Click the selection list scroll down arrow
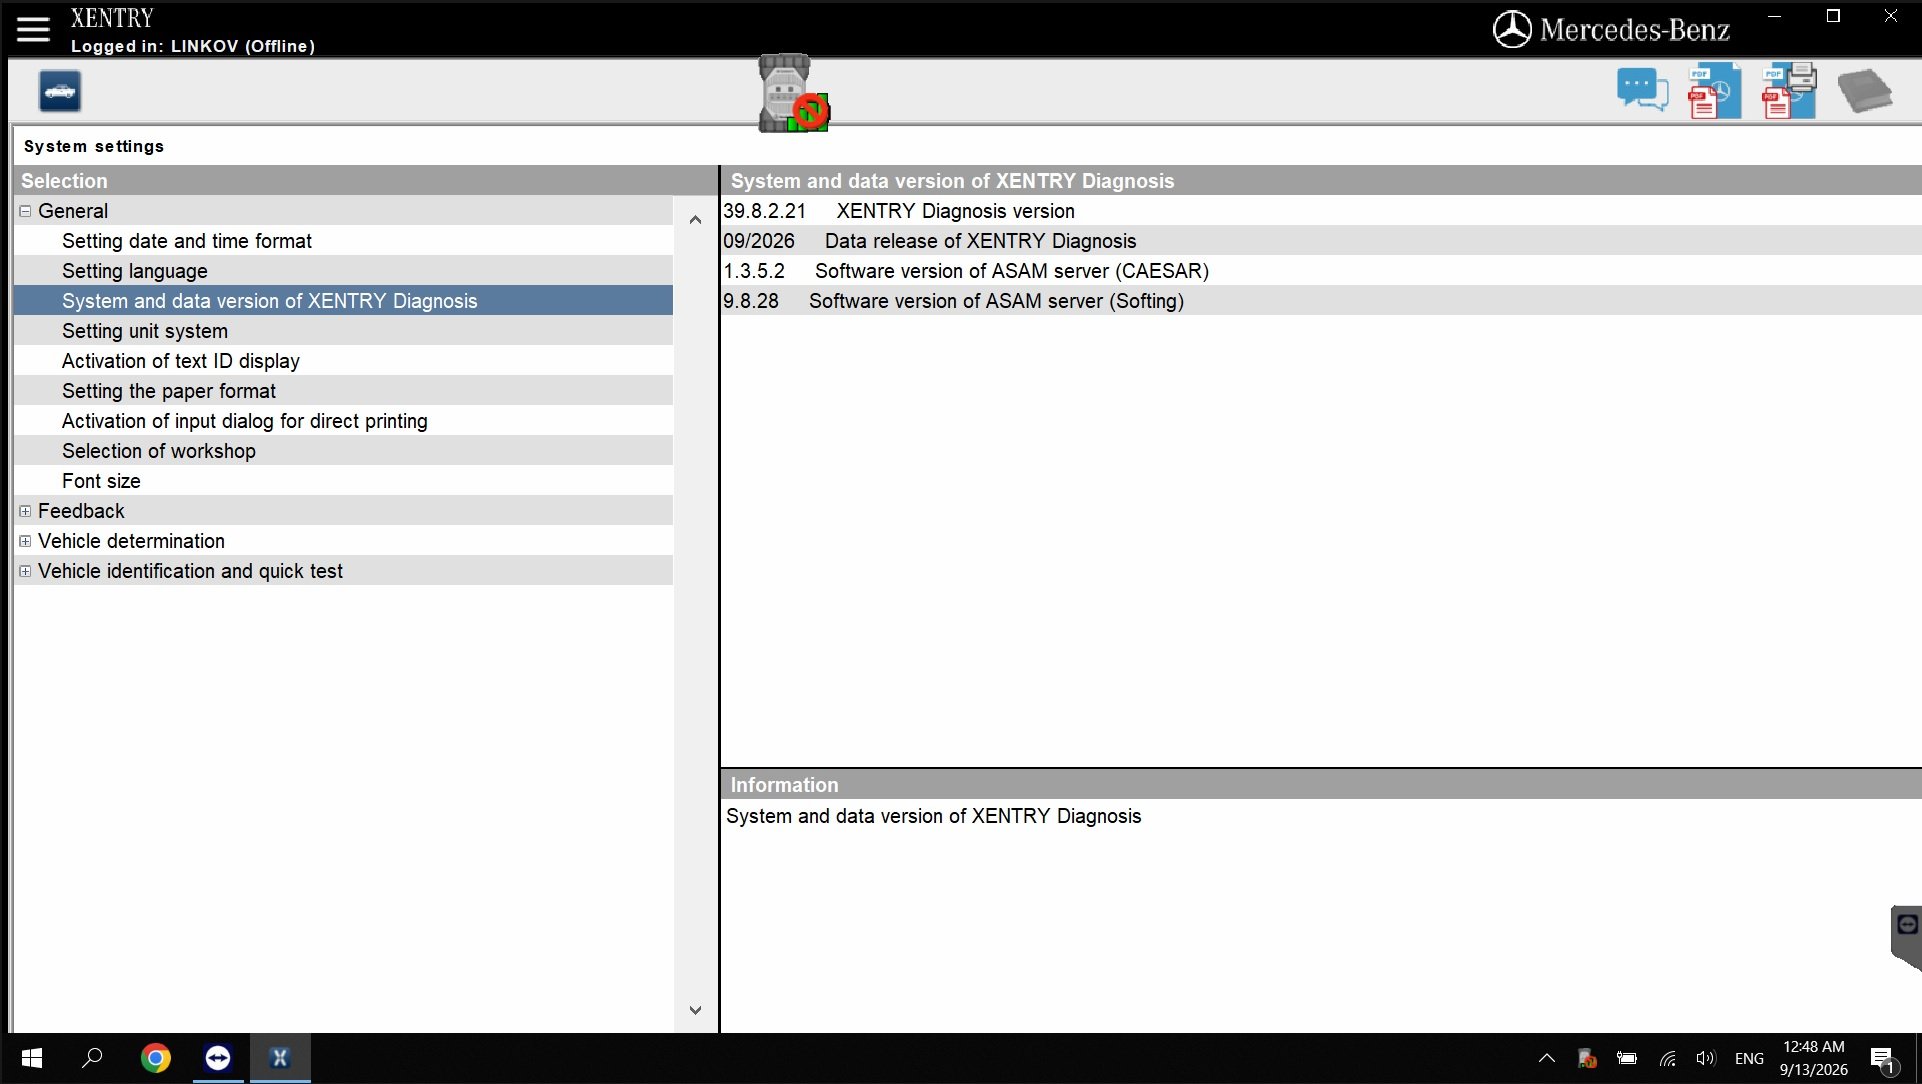The width and height of the screenshot is (1922, 1084). (695, 1010)
